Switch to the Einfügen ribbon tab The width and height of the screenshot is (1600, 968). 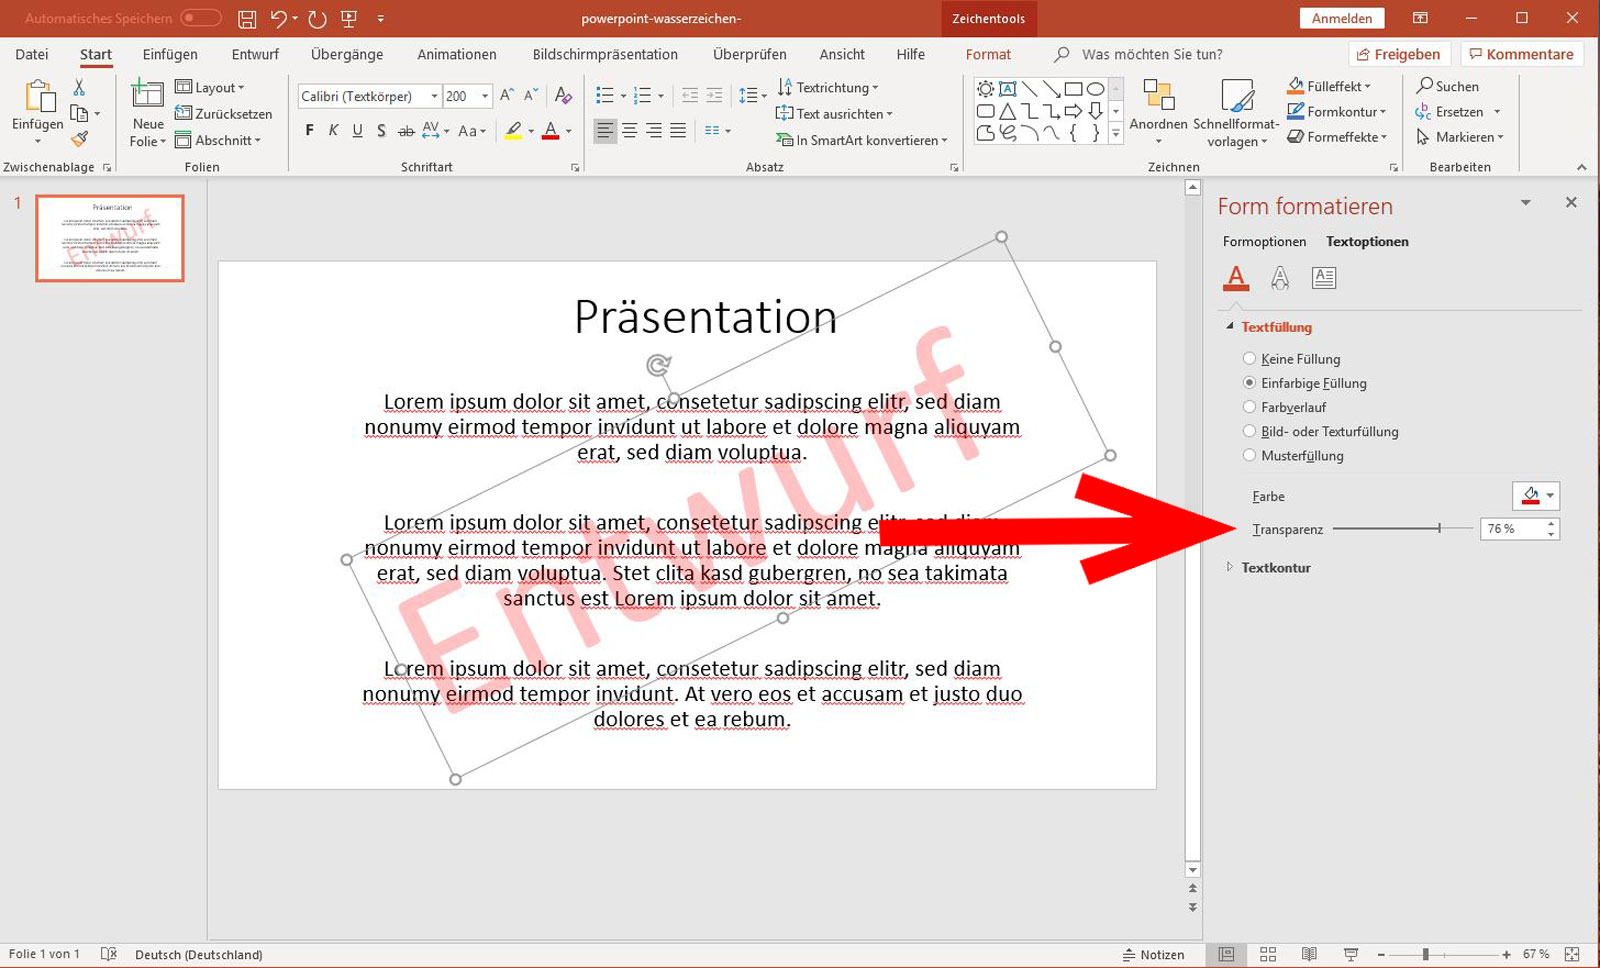(x=169, y=54)
